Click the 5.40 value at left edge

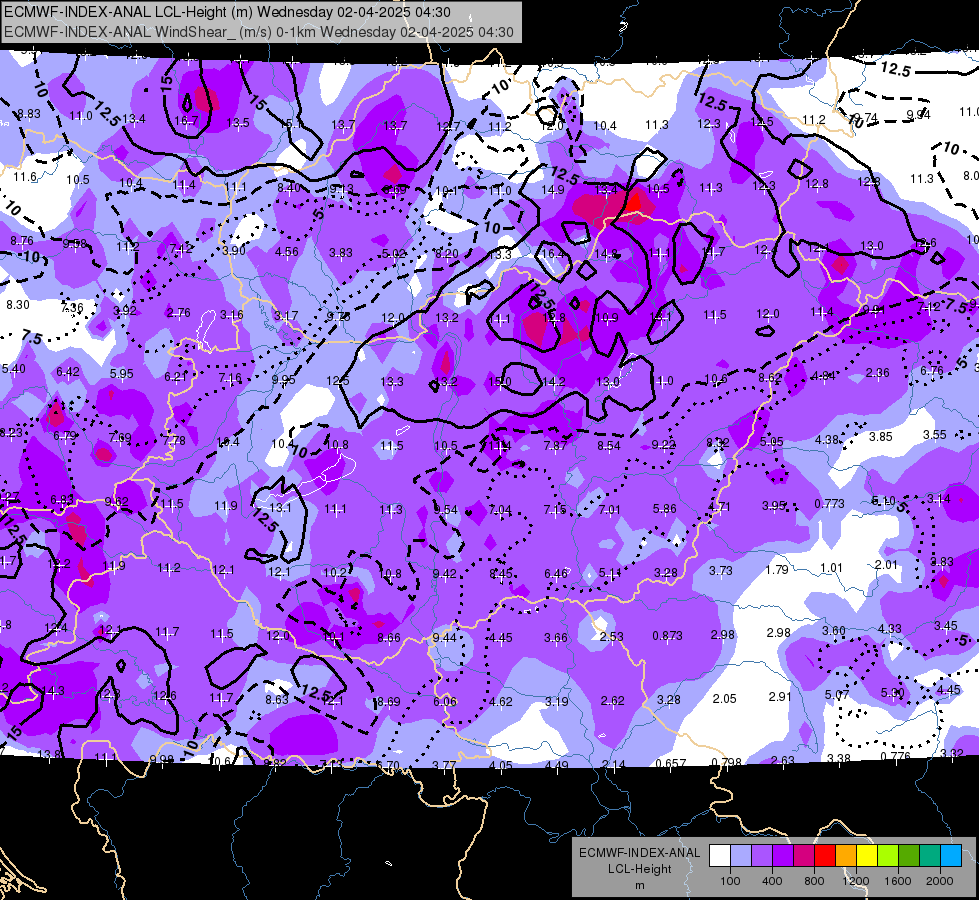(14, 369)
